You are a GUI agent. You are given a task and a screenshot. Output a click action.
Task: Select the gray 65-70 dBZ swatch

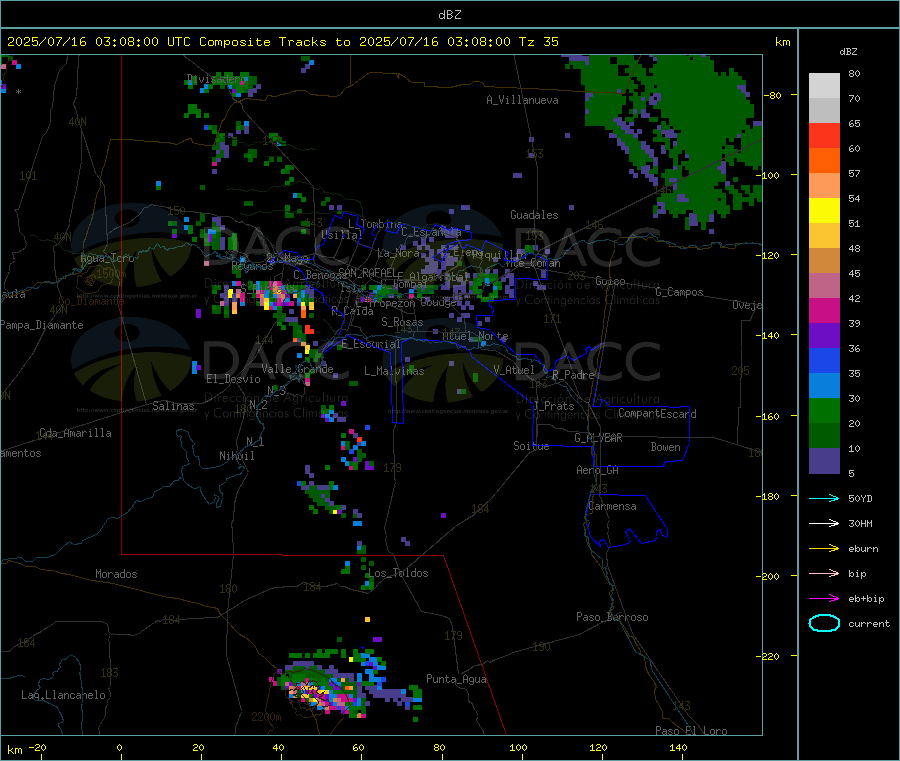[x=824, y=111]
